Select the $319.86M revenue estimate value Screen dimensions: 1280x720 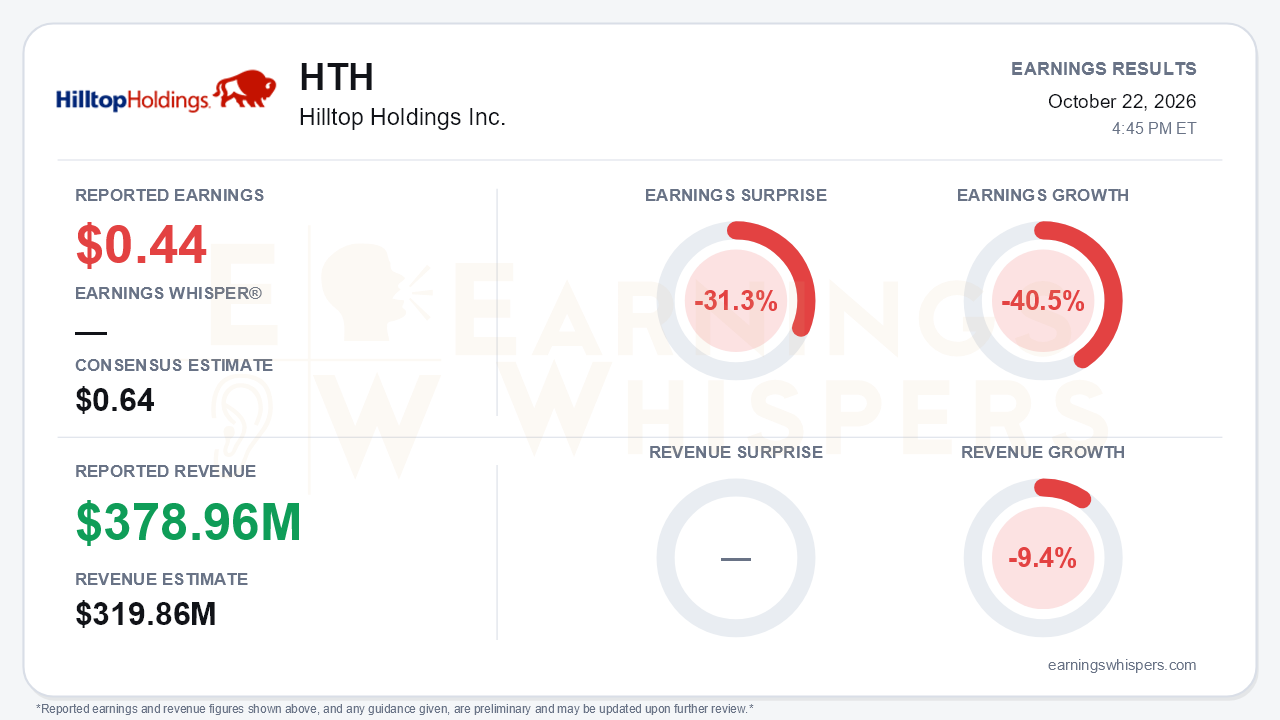(x=146, y=614)
